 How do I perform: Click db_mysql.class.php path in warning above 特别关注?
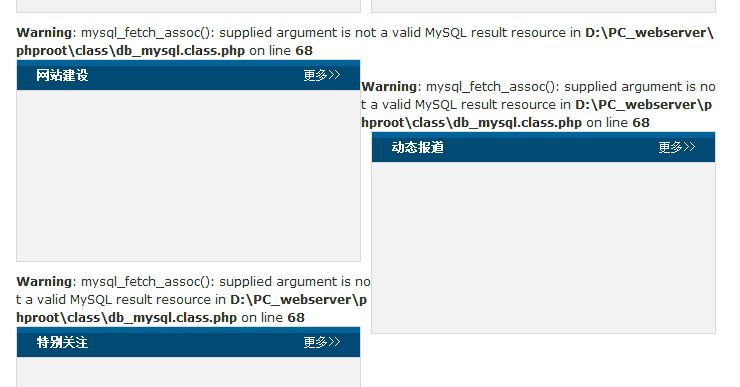click(173, 318)
